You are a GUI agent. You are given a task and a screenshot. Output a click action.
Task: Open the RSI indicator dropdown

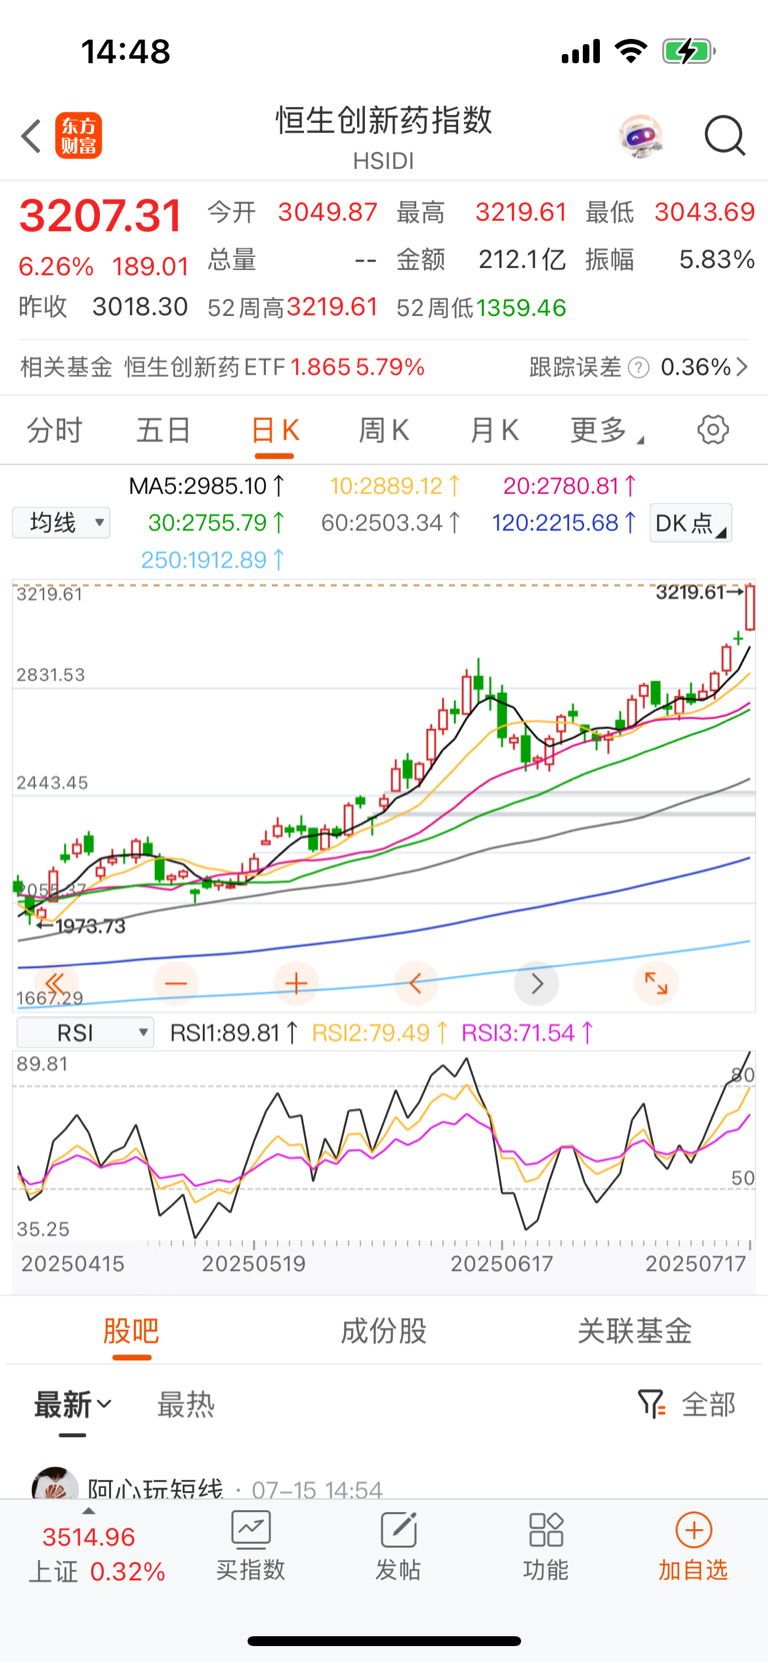(x=85, y=1032)
